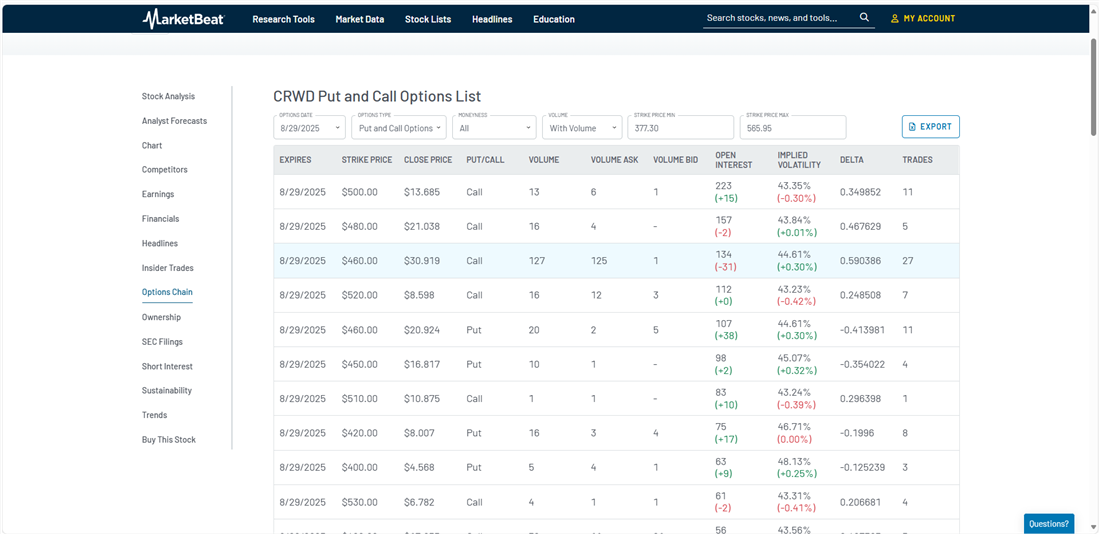
Task: Click the MarketBeat logo
Action: pyautogui.click(x=184, y=19)
